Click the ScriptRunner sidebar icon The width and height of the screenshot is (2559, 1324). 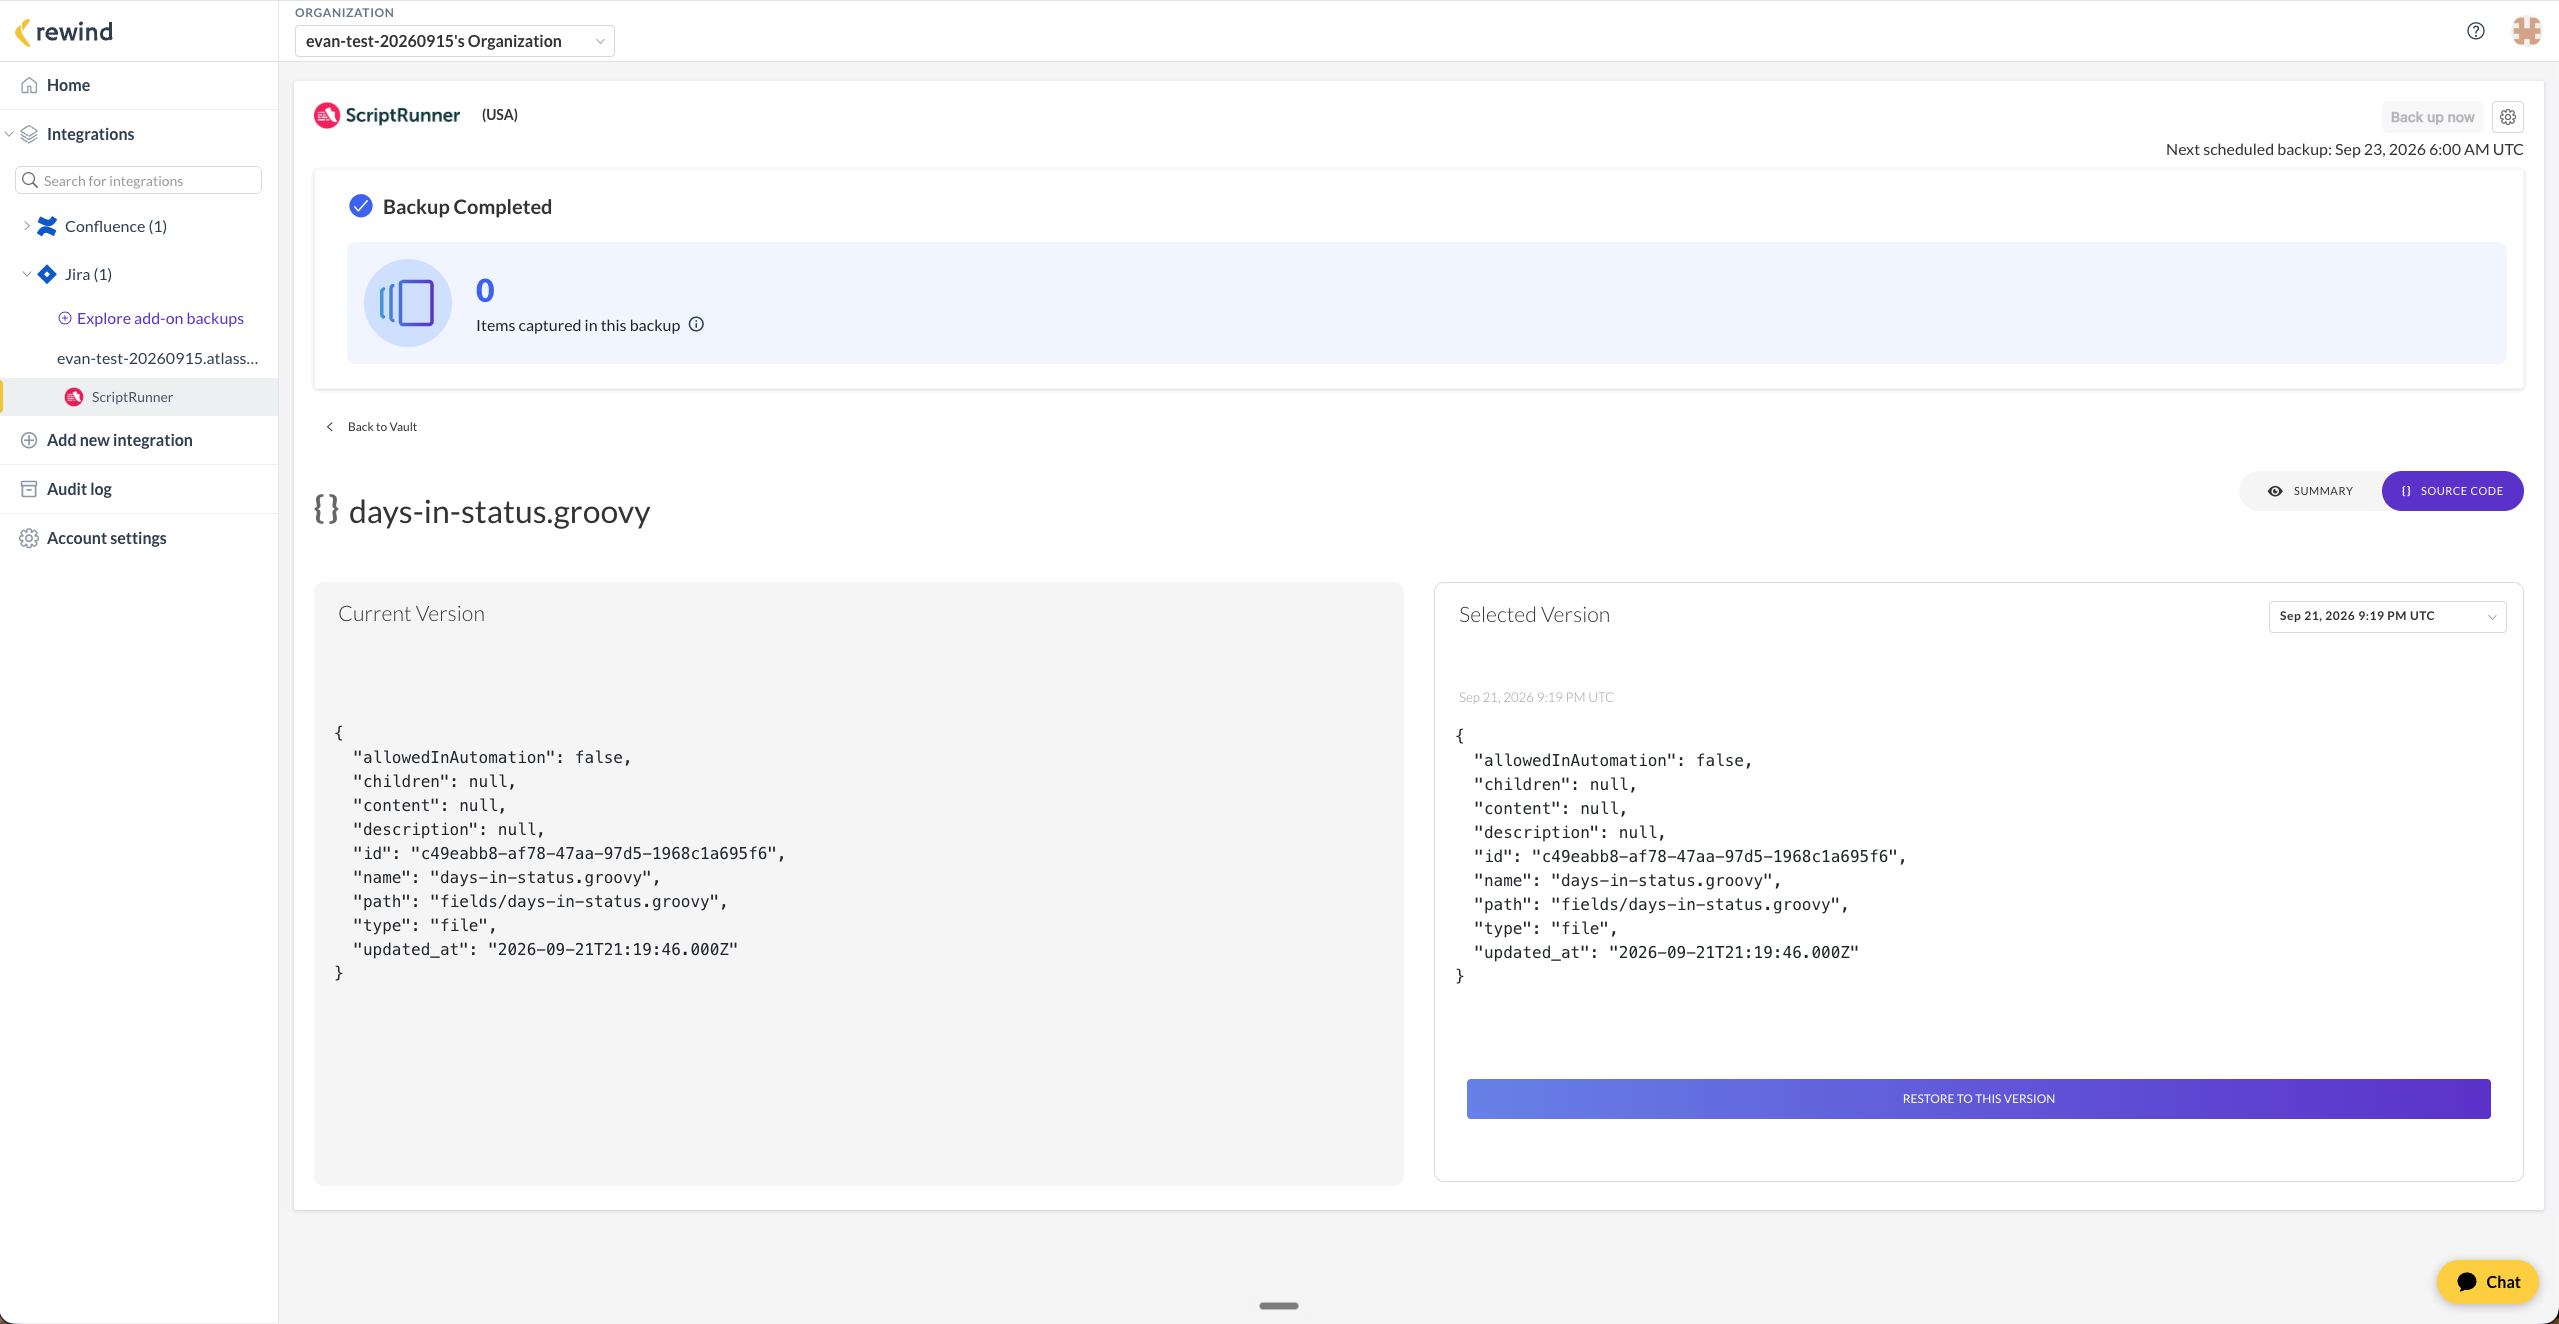74,397
